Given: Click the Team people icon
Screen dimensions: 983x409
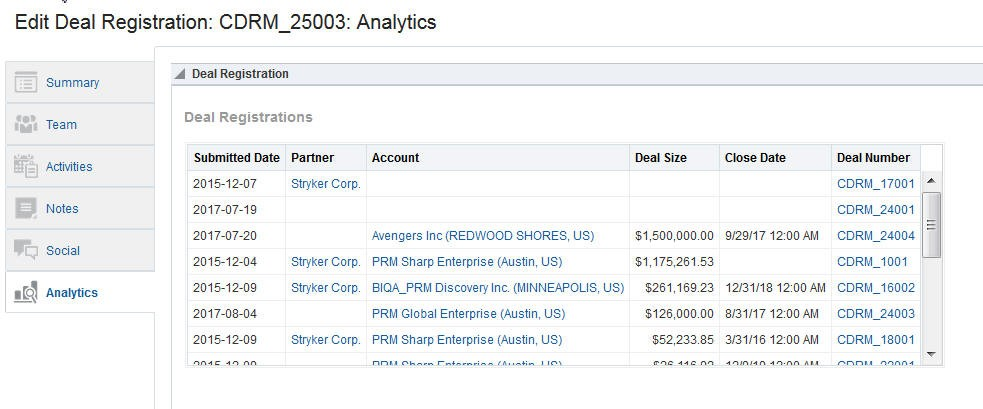Looking at the screenshot, I should point(26,125).
